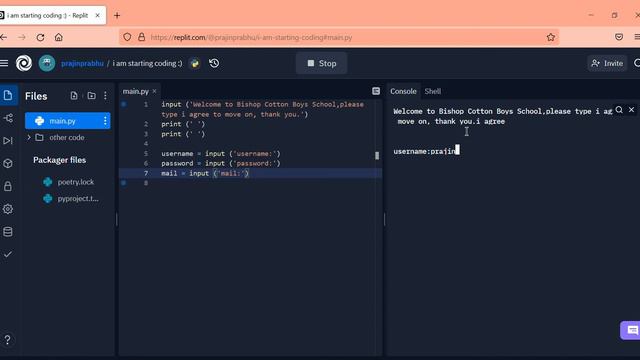
Task: Click the Replit logo icon
Action: coord(24,63)
